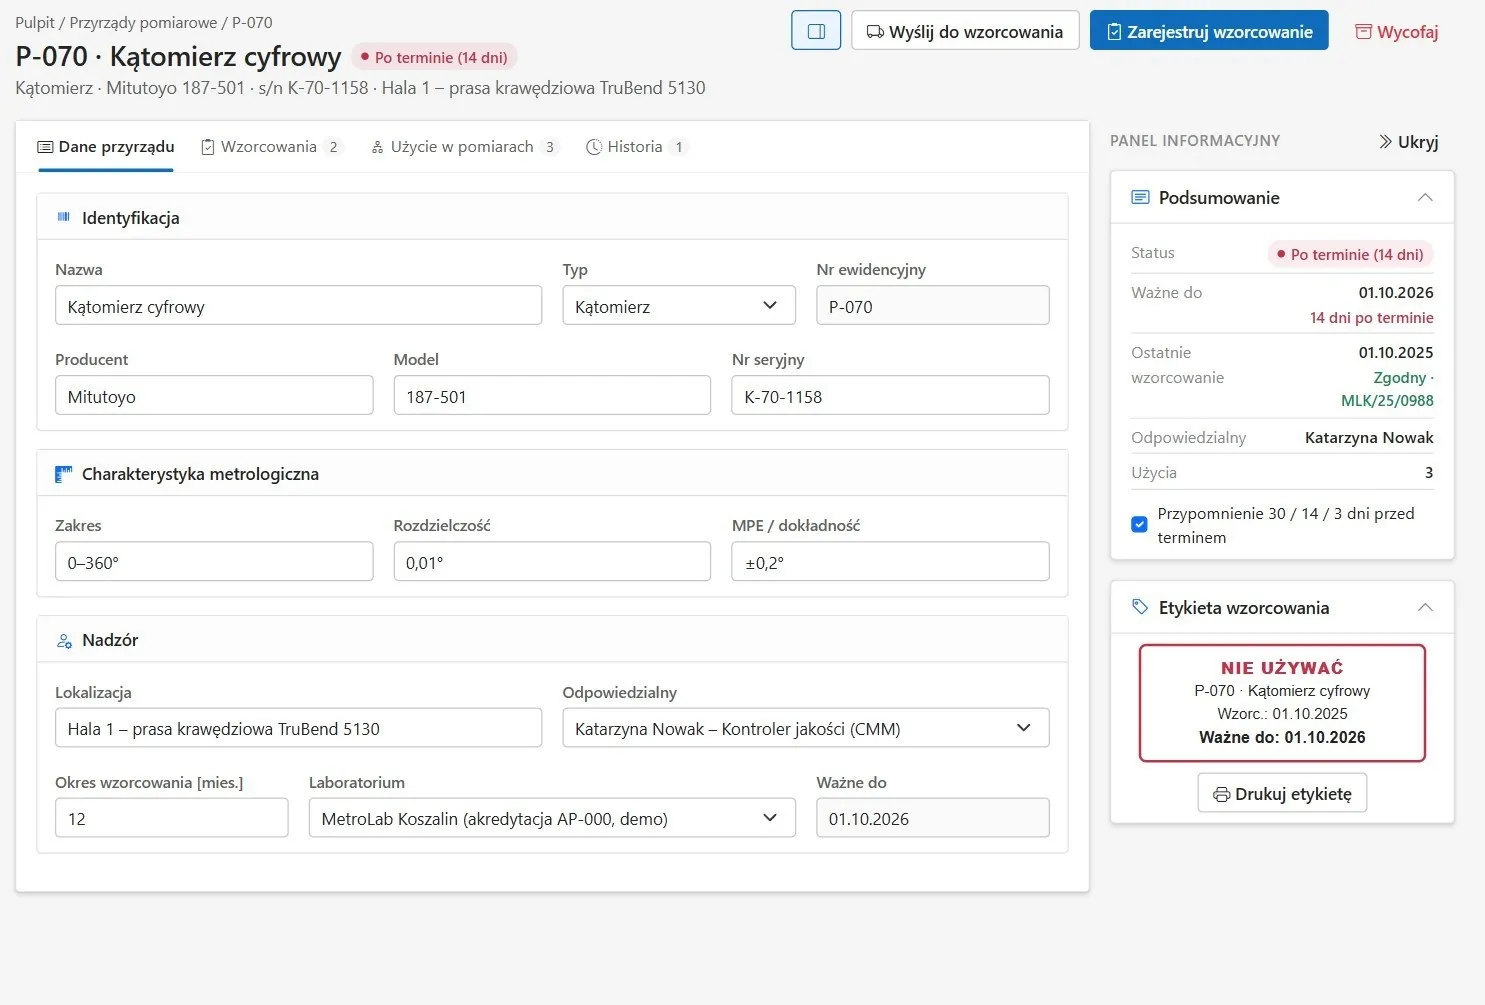Click the Nazwa field Kątomierz cyfrowy
1485x1005 pixels.
[x=298, y=306]
